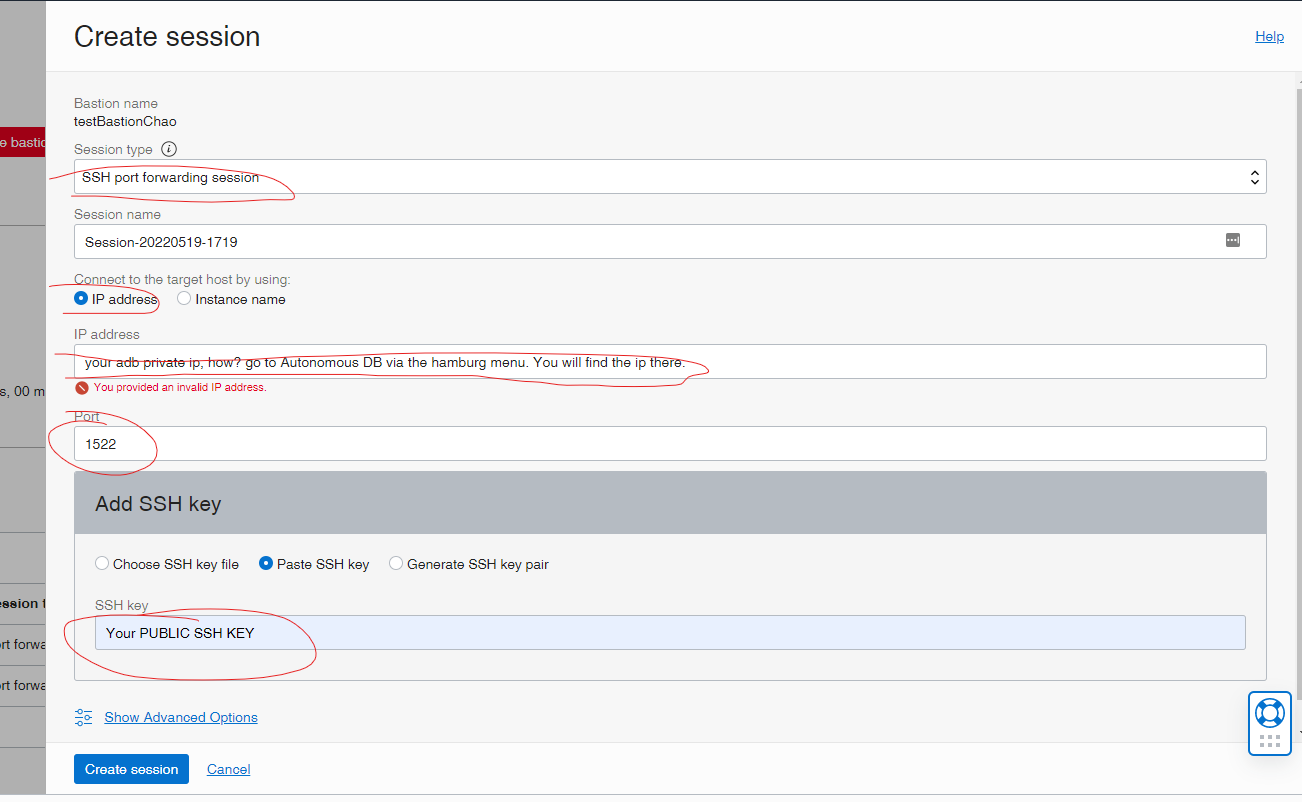
Task: Open the lifebuoy support widget
Action: tap(1270, 713)
